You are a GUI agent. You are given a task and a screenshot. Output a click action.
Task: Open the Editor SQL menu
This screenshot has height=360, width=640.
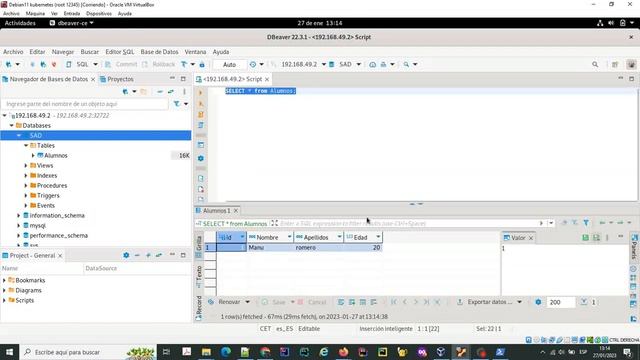pyautogui.click(x=120, y=52)
